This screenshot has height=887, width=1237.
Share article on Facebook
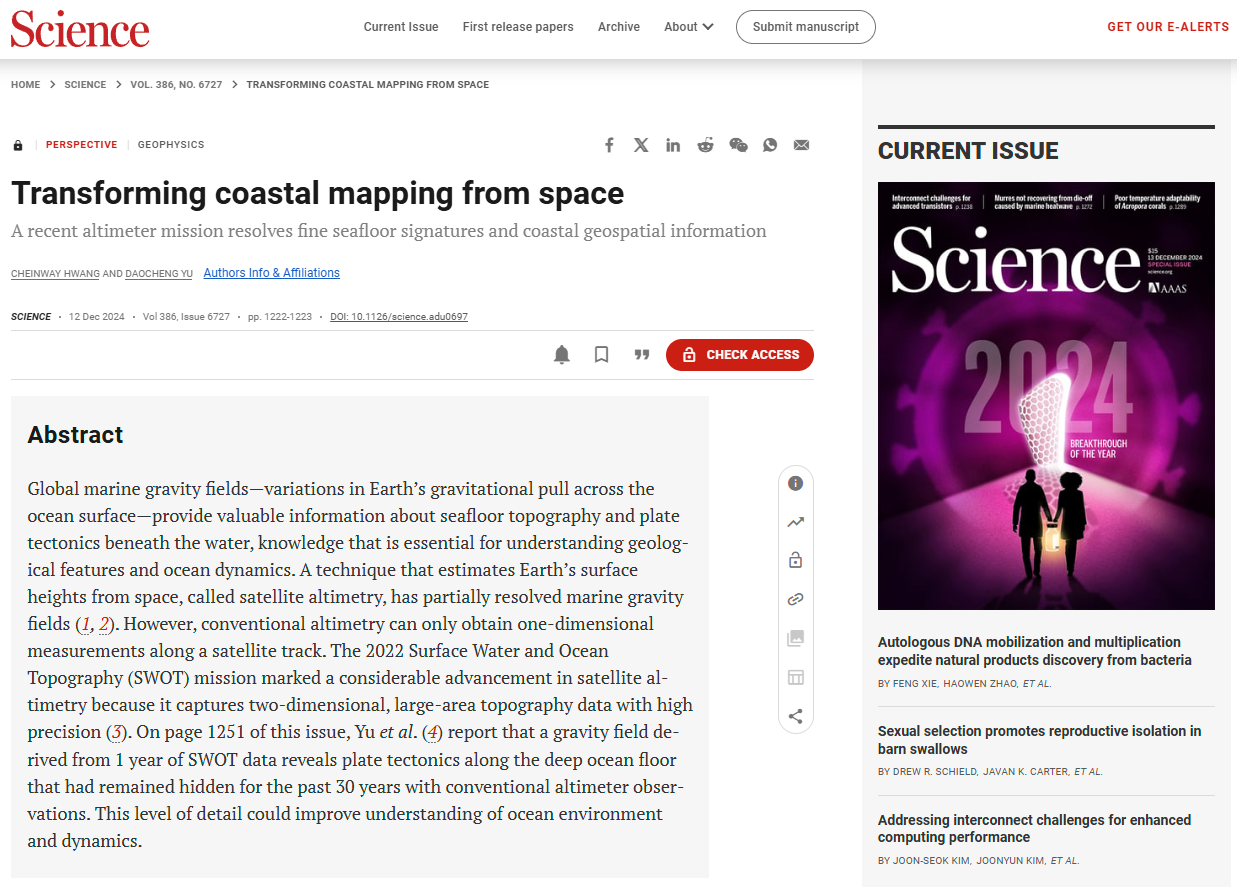609,145
